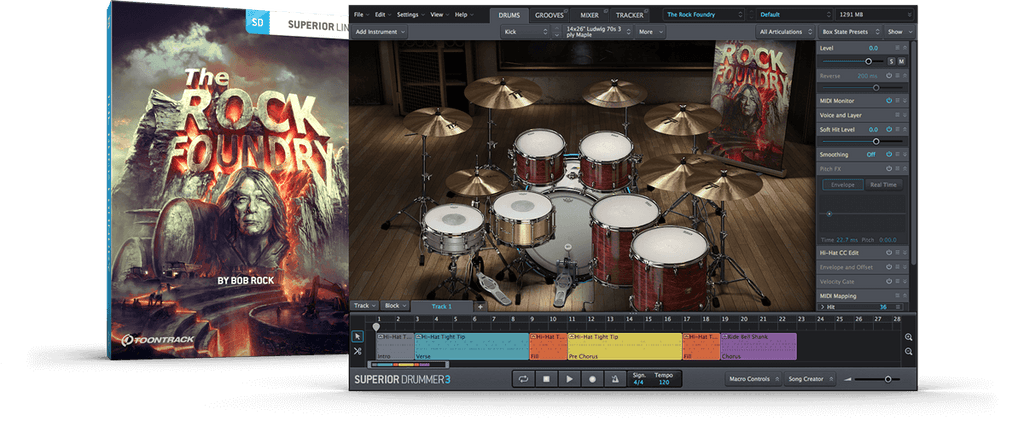Viewport: 1024px width, 421px height.
Task: Open Voice and Layer menu icon
Action: pyautogui.click(x=897, y=115)
